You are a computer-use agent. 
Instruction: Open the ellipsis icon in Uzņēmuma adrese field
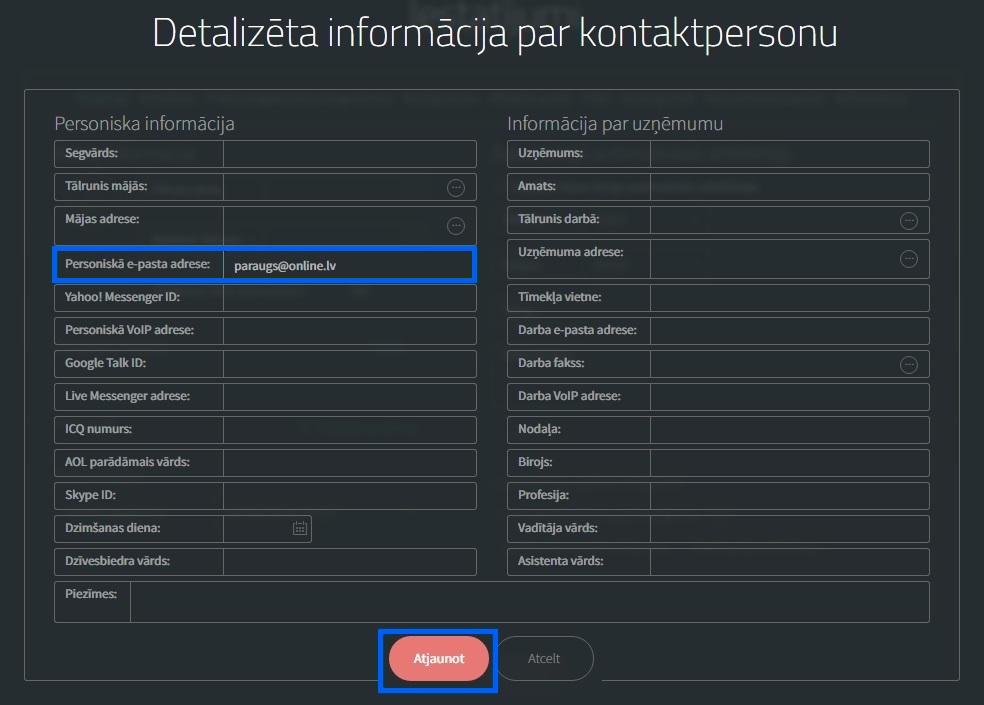[909, 259]
